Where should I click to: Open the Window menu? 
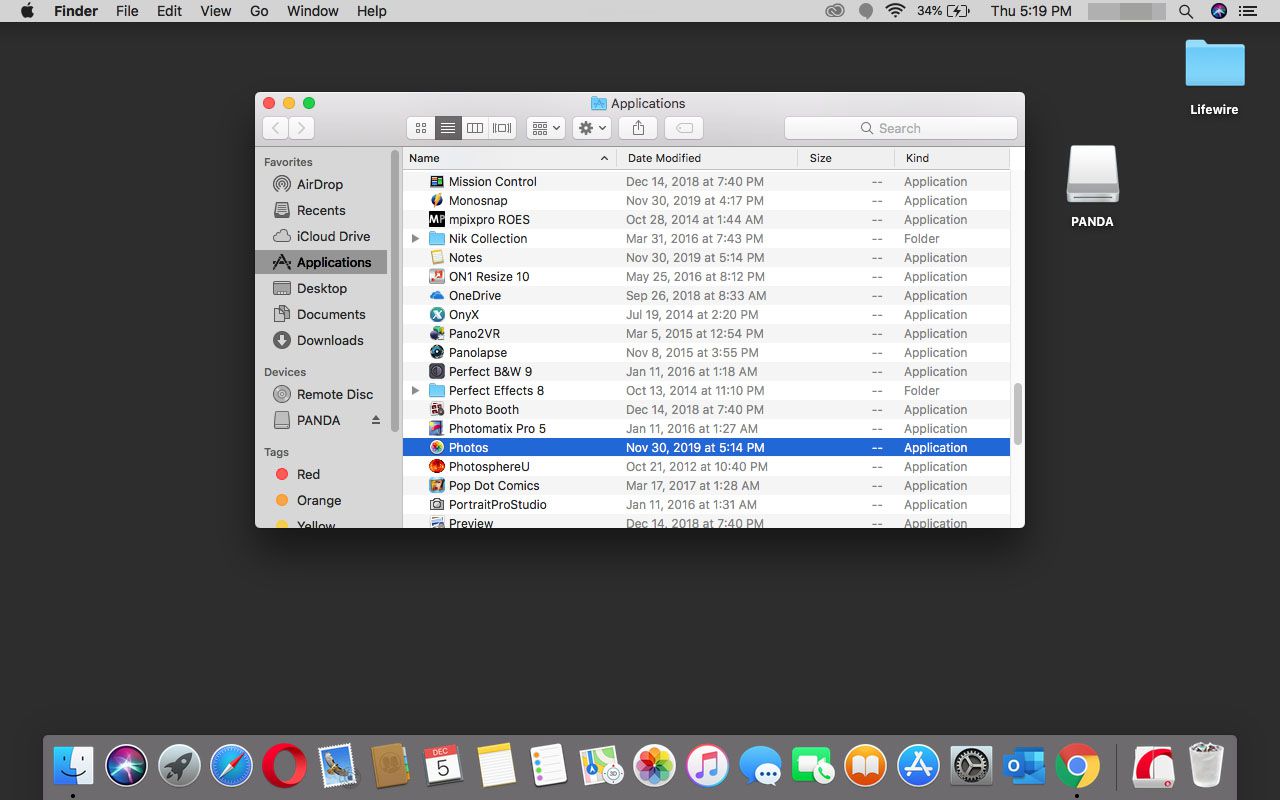(313, 11)
